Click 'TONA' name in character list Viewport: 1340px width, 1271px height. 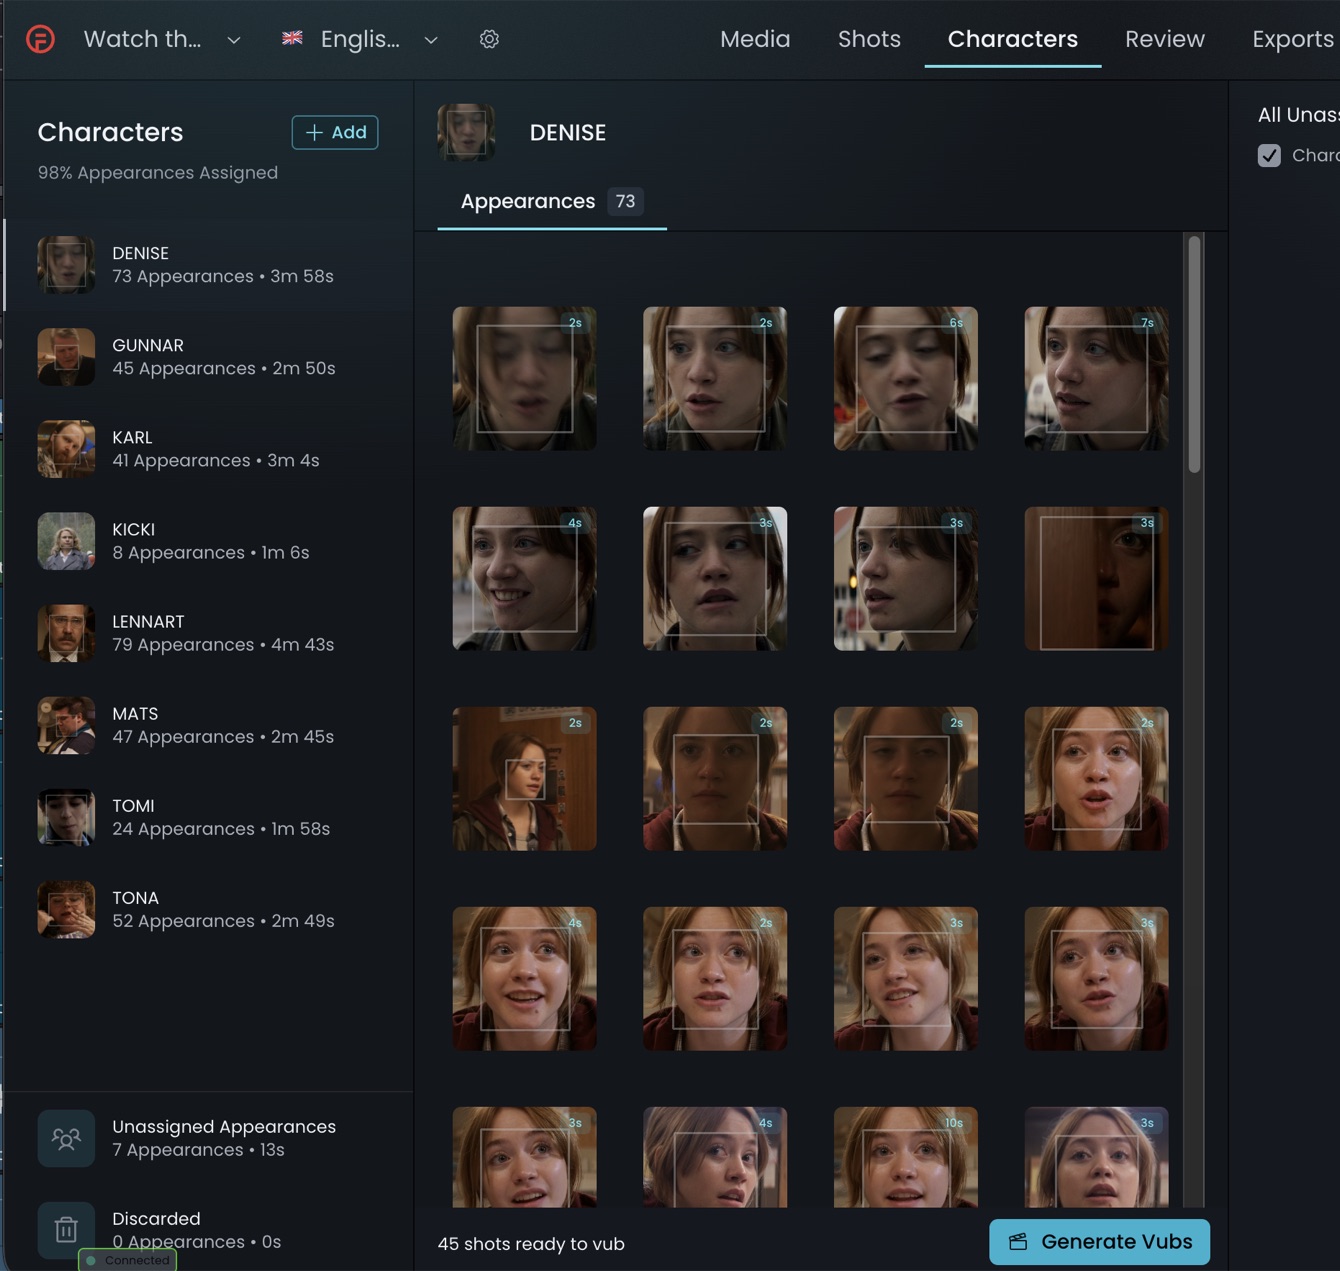point(135,898)
